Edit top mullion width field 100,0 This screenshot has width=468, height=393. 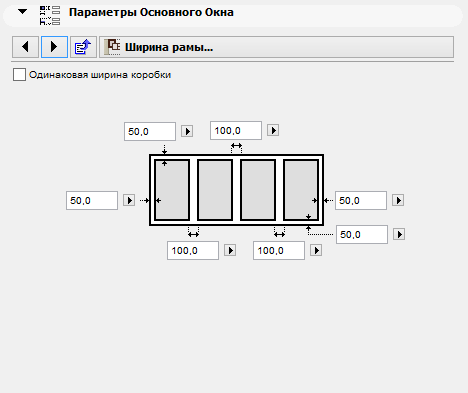236,130
